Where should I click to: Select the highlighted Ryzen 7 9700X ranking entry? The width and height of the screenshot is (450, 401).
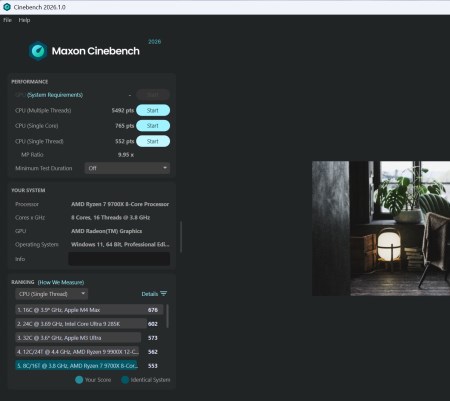tap(76, 365)
